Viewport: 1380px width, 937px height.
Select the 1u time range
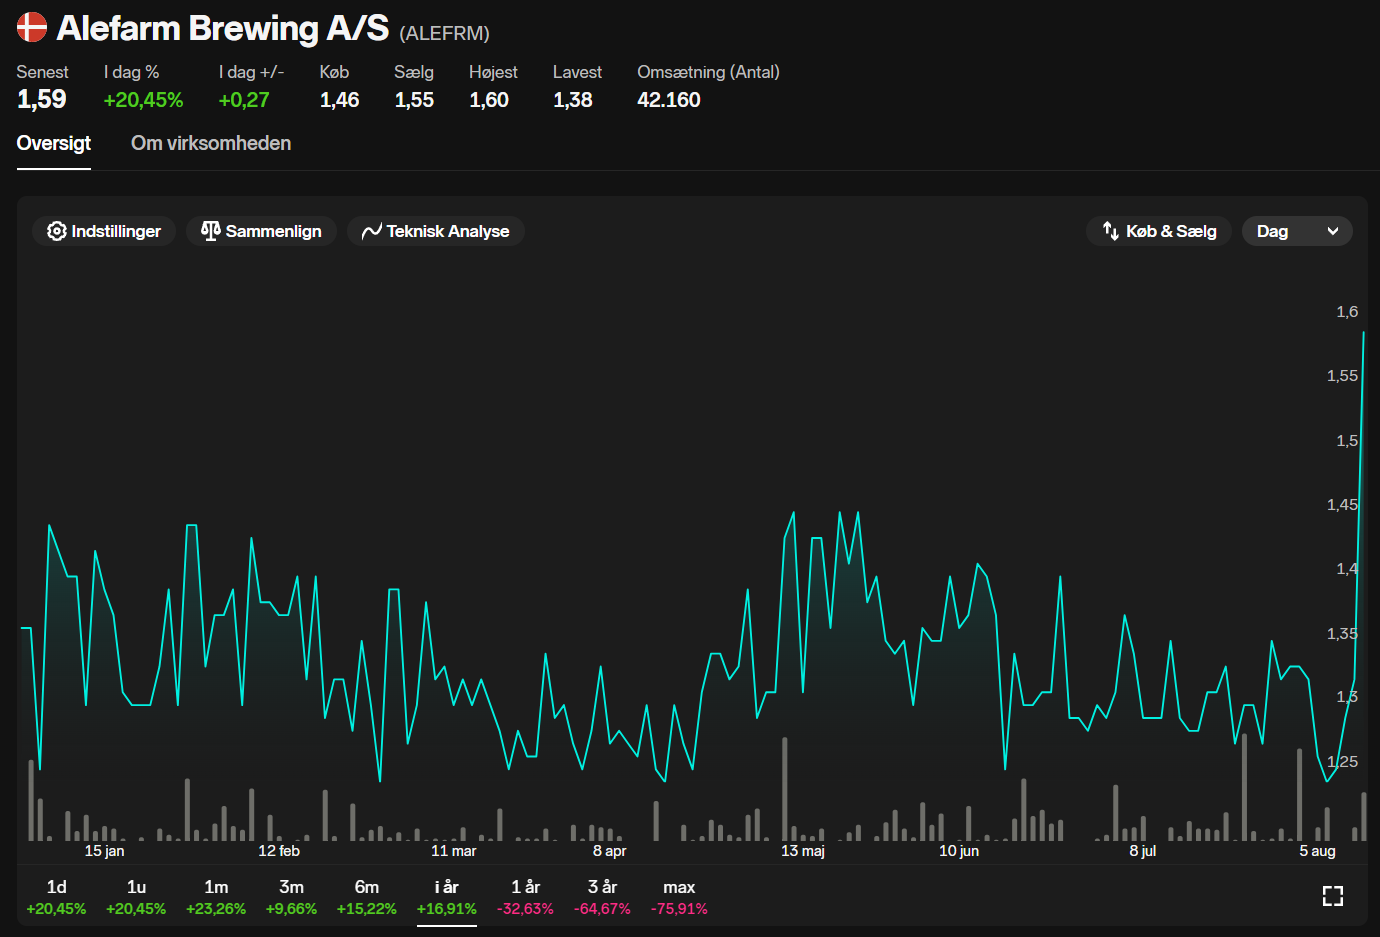(x=136, y=897)
